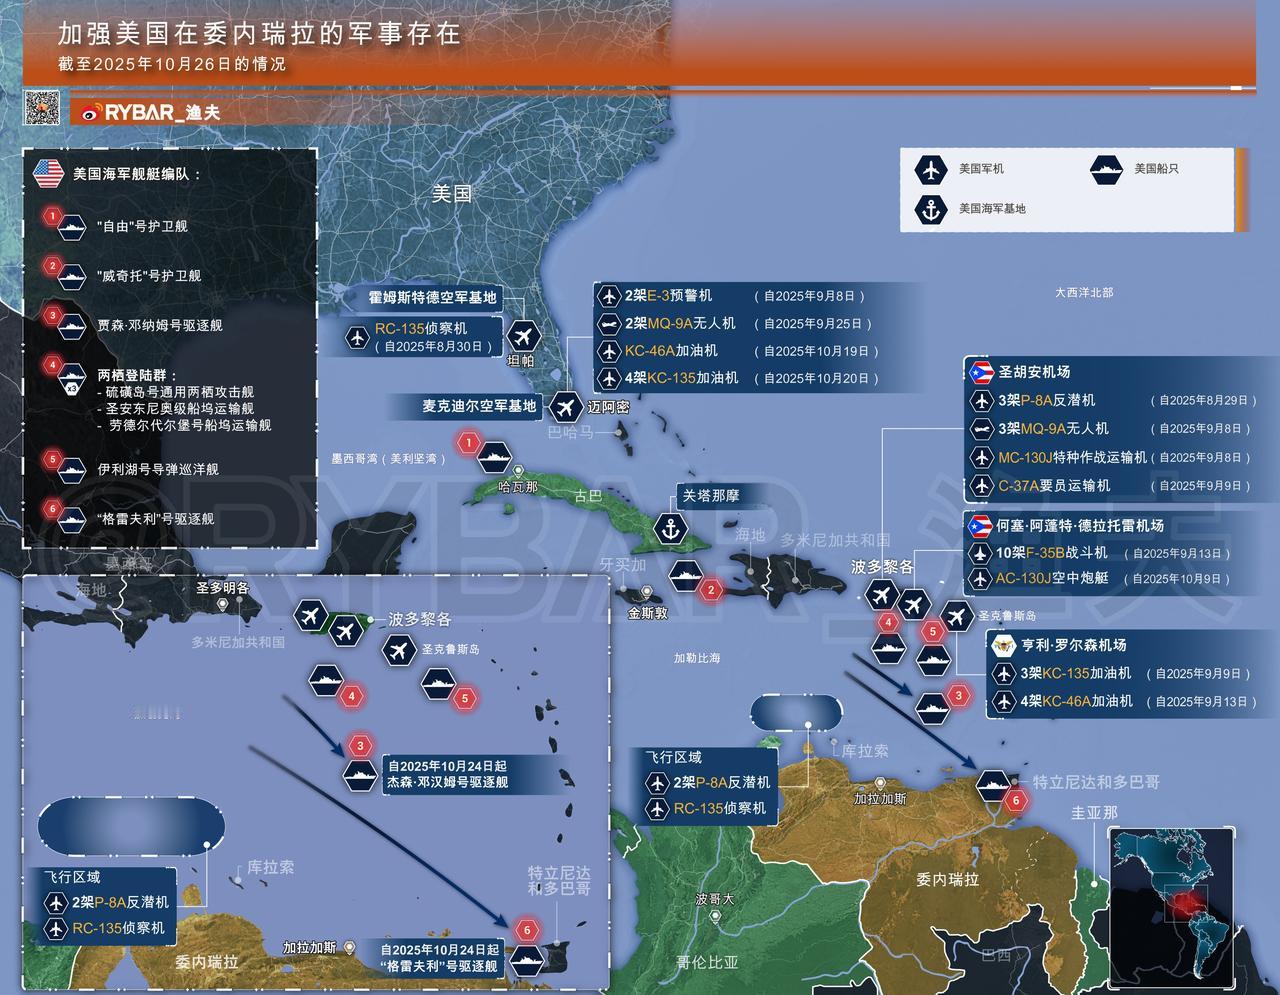Click the ship group icon beside 两栖登陆群
This screenshot has height=995, width=1280.
click(73, 379)
